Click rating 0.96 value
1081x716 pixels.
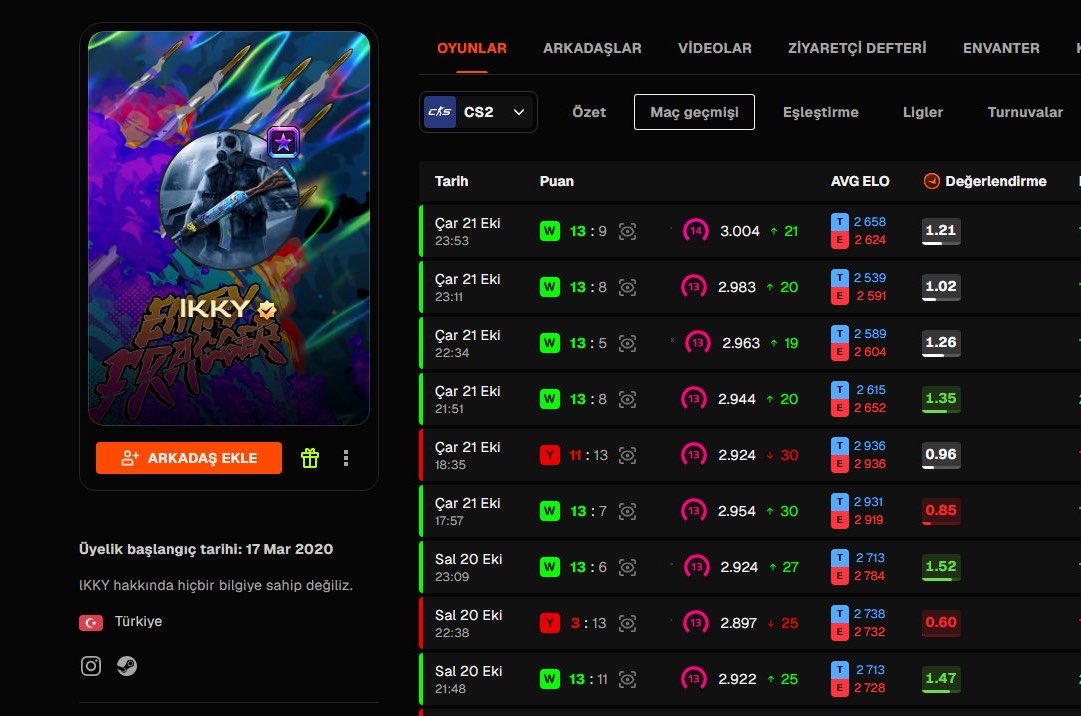coord(941,455)
